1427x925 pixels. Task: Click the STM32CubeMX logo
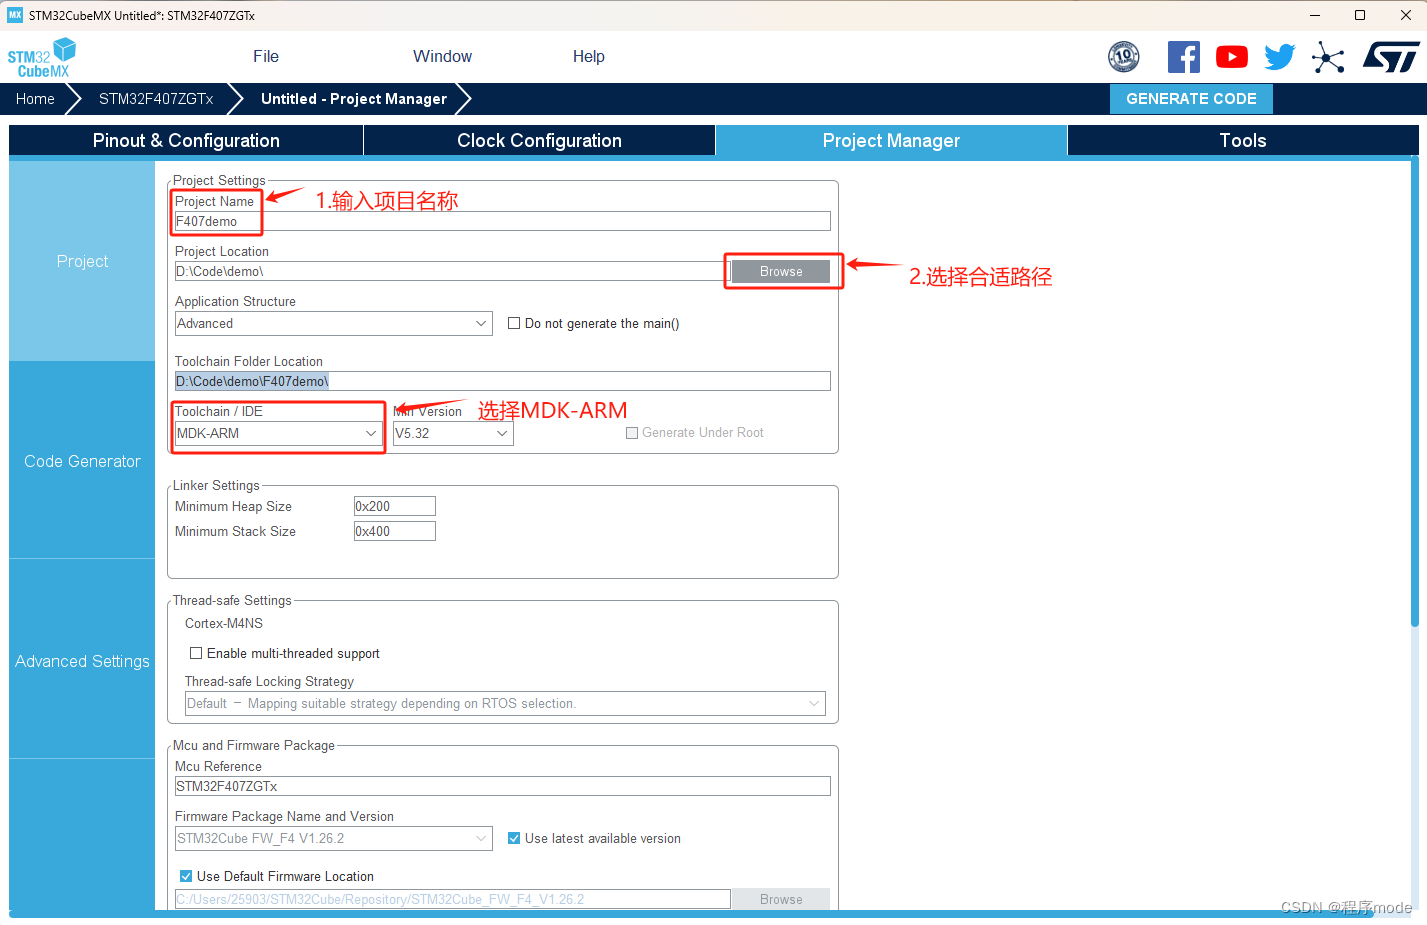[41, 58]
